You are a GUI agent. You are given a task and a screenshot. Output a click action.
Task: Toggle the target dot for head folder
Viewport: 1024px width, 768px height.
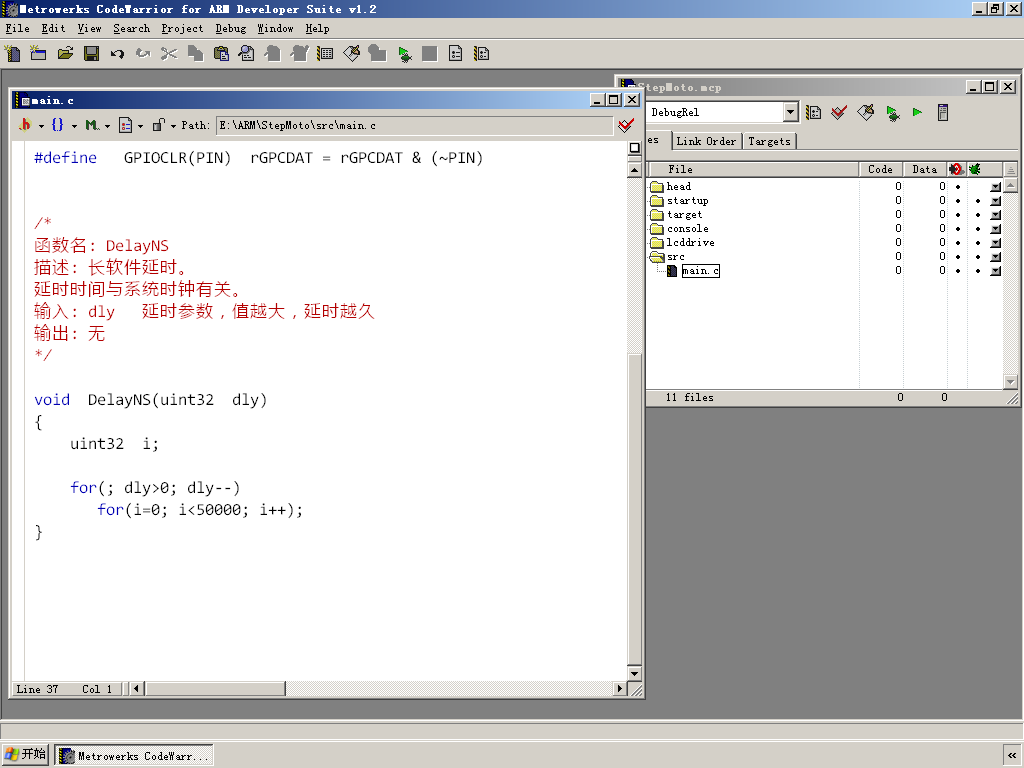[x=958, y=187]
